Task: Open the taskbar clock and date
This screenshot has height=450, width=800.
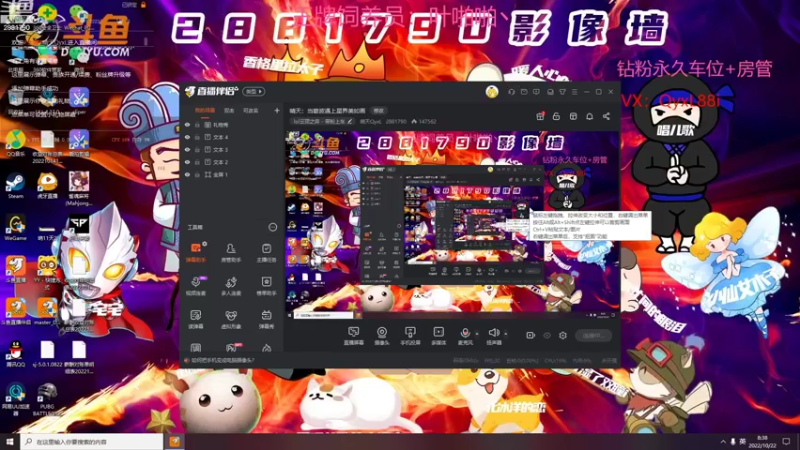Action: [762, 442]
